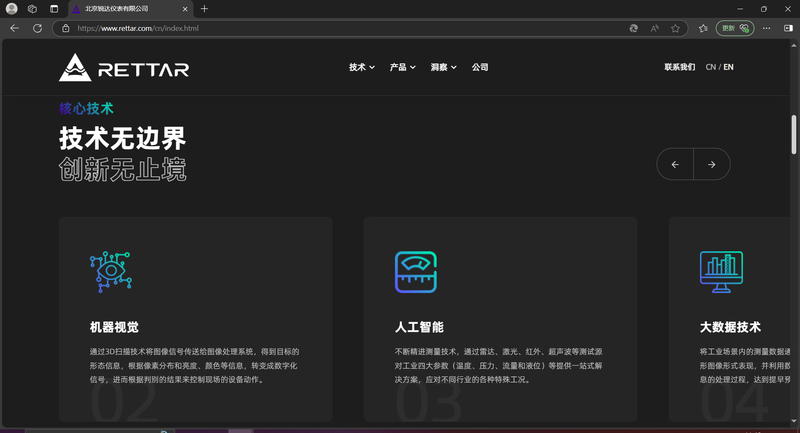Refresh the current page
The image size is (800, 433).
pyautogui.click(x=37, y=28)
